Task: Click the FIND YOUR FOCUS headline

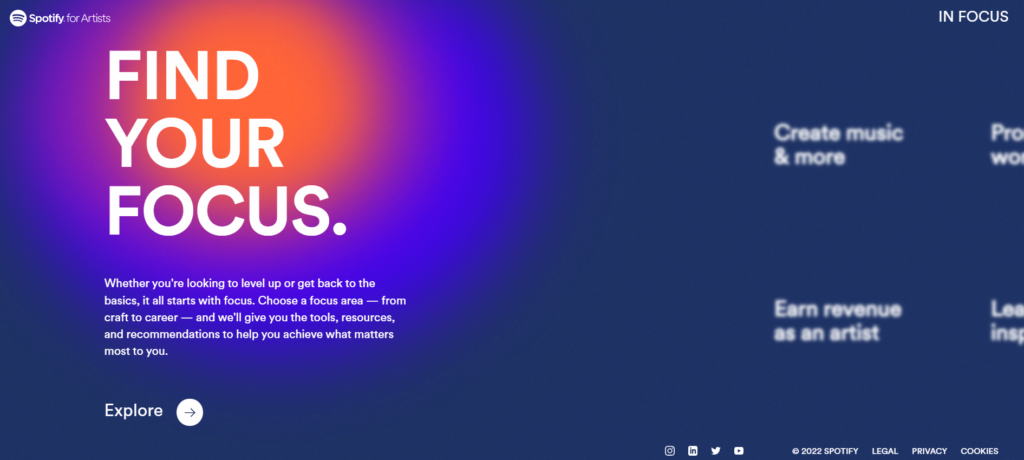Action: pyautogui.click(x=226, y=143)
